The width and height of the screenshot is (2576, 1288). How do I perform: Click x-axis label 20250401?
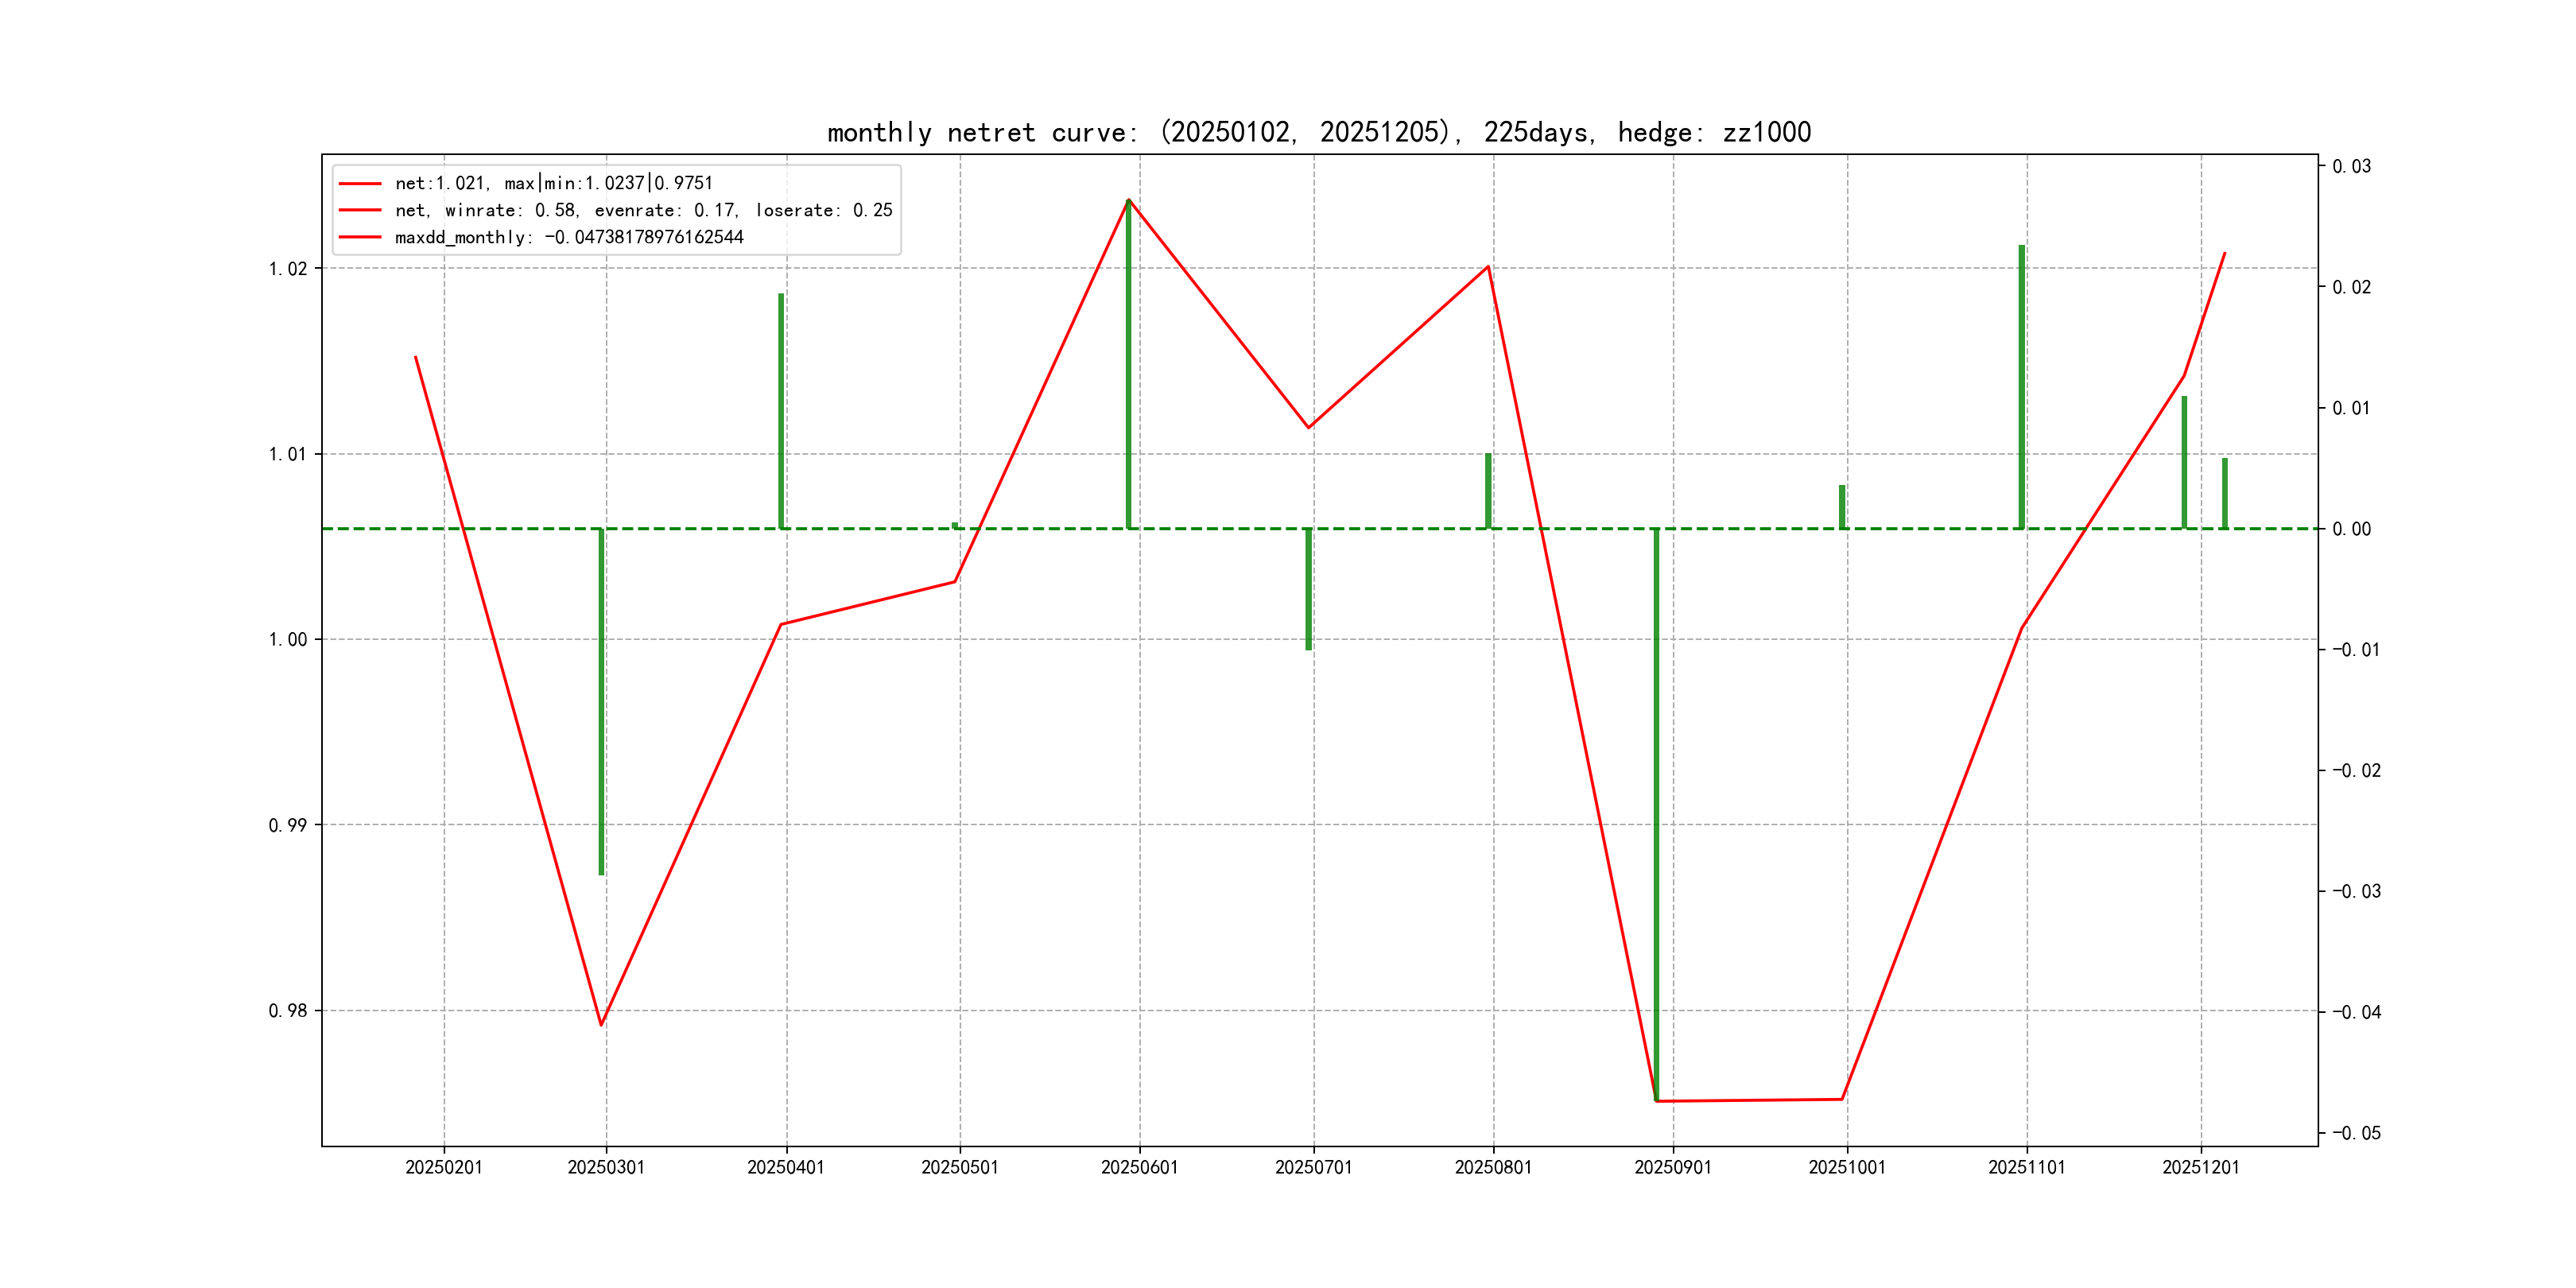(785, 1167)
